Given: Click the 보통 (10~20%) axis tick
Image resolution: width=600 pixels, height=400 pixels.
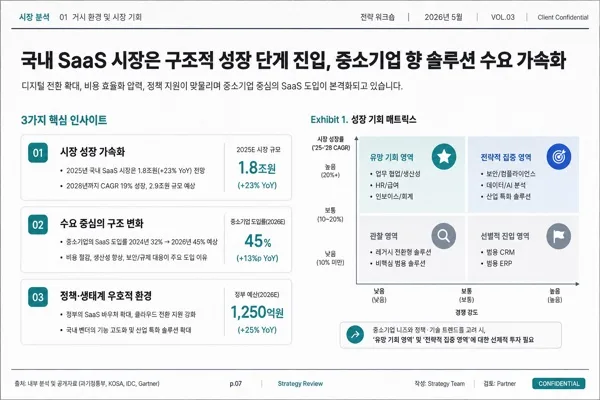Looking at the screenshot, I should point(330,215).
